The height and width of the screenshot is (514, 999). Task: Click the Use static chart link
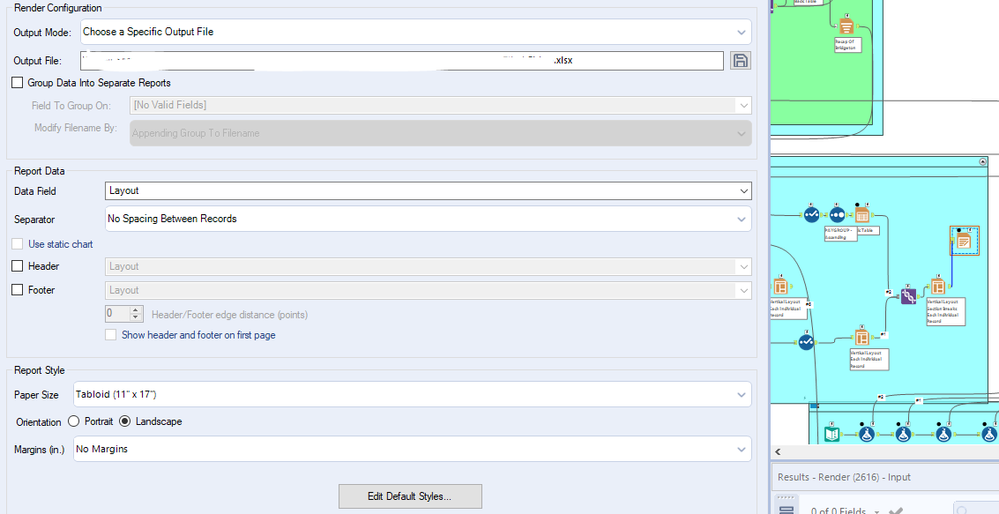61,244
